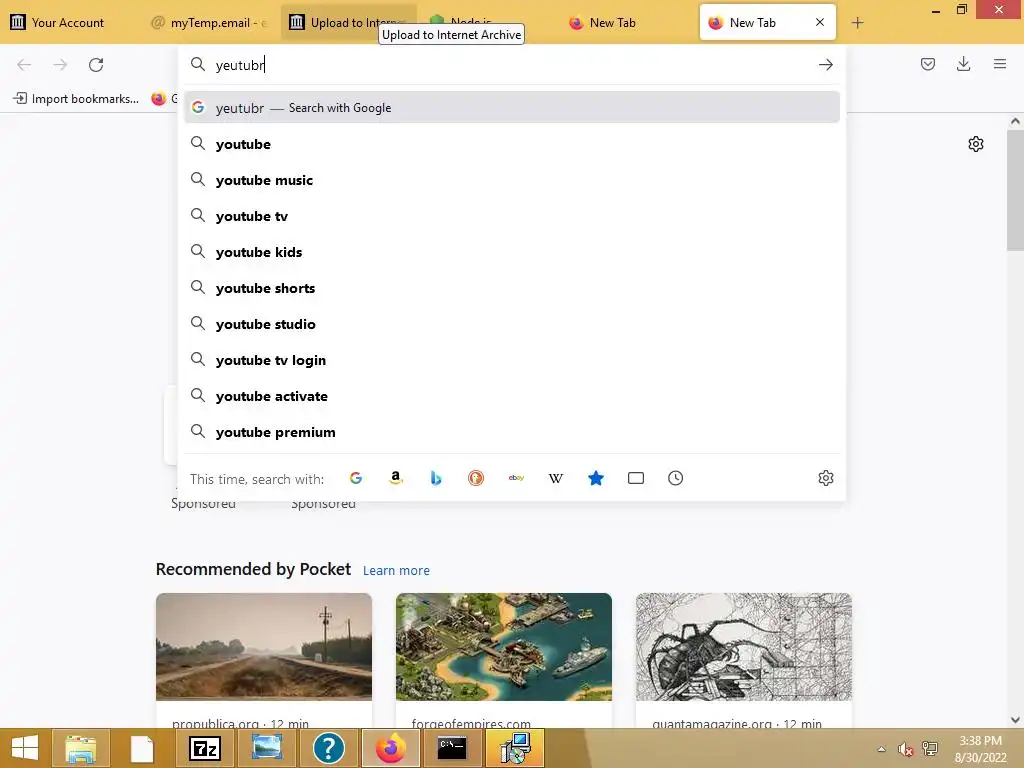
Task: Open the Firefox application menu
Action: pos(1000,64)
